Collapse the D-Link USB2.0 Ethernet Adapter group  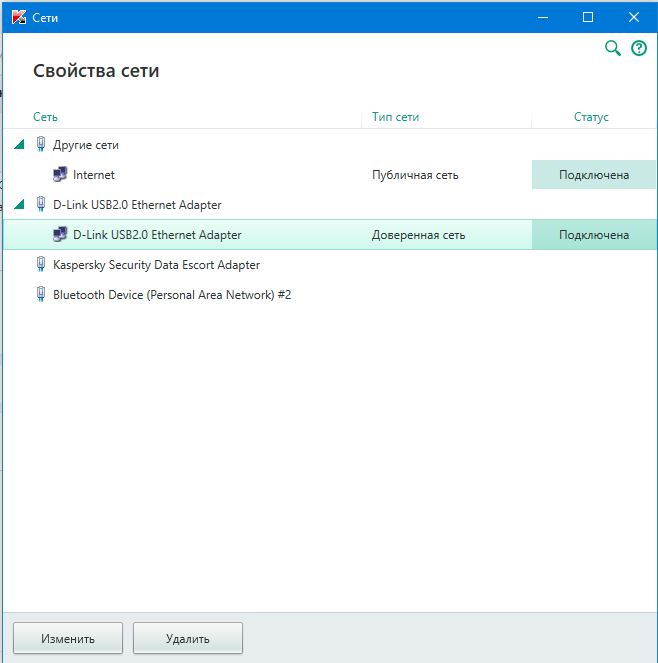pos(19,205)
